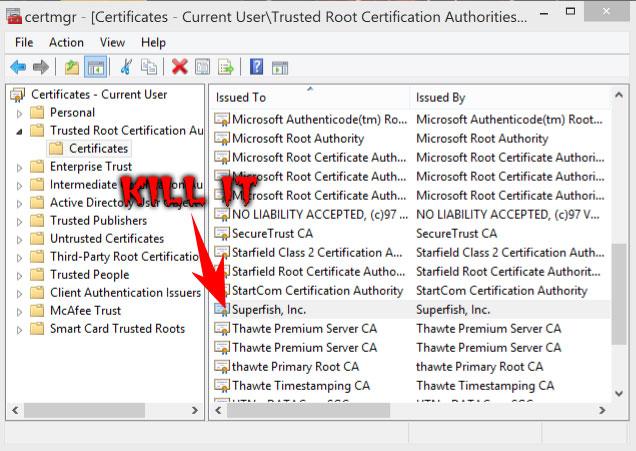Select McAfee Trust in the tree
The width and height of the screenshot is (636, 451).
(86, 311)
